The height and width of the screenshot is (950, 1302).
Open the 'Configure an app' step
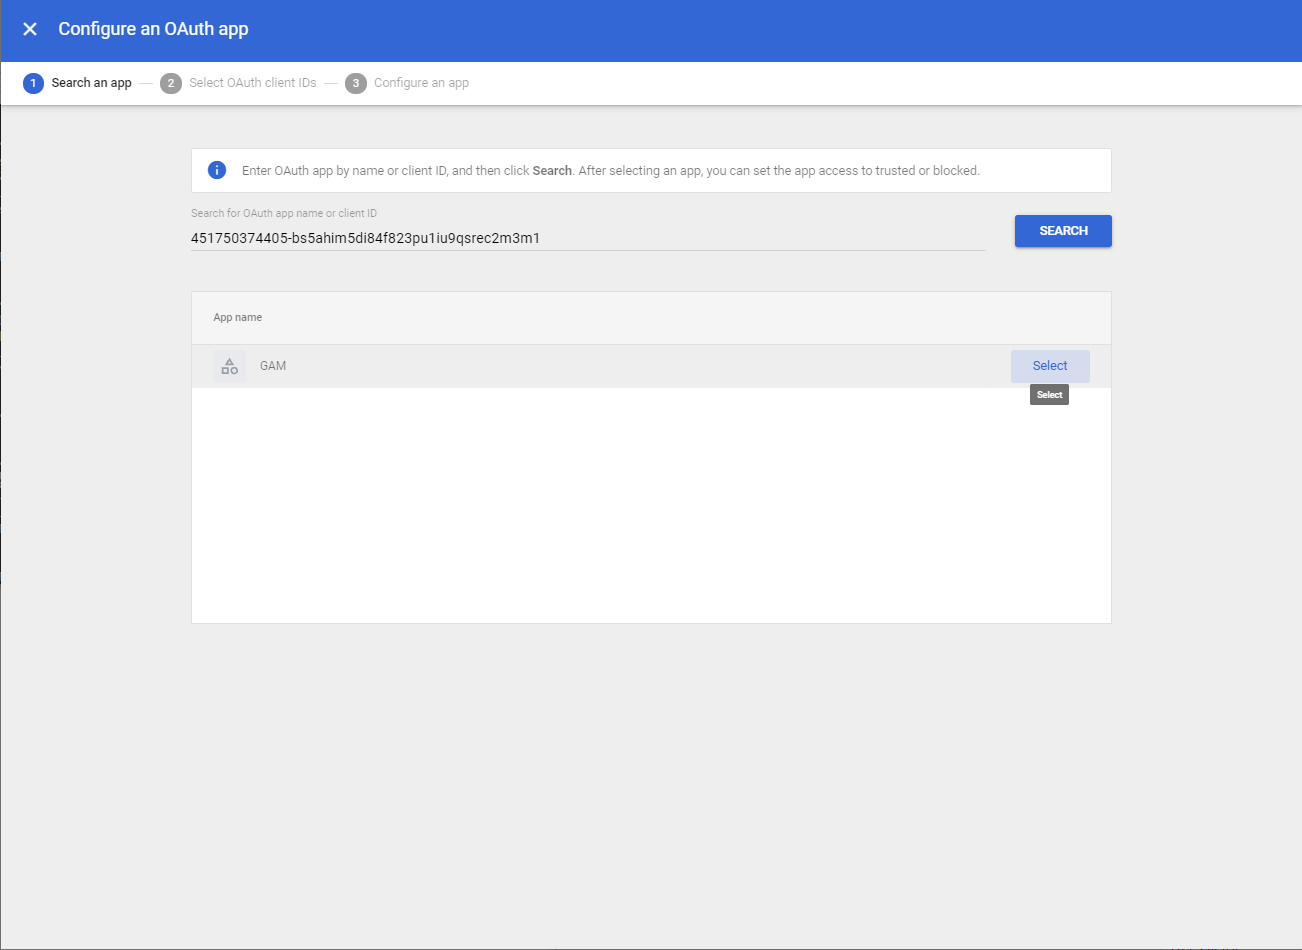[421, 83]
